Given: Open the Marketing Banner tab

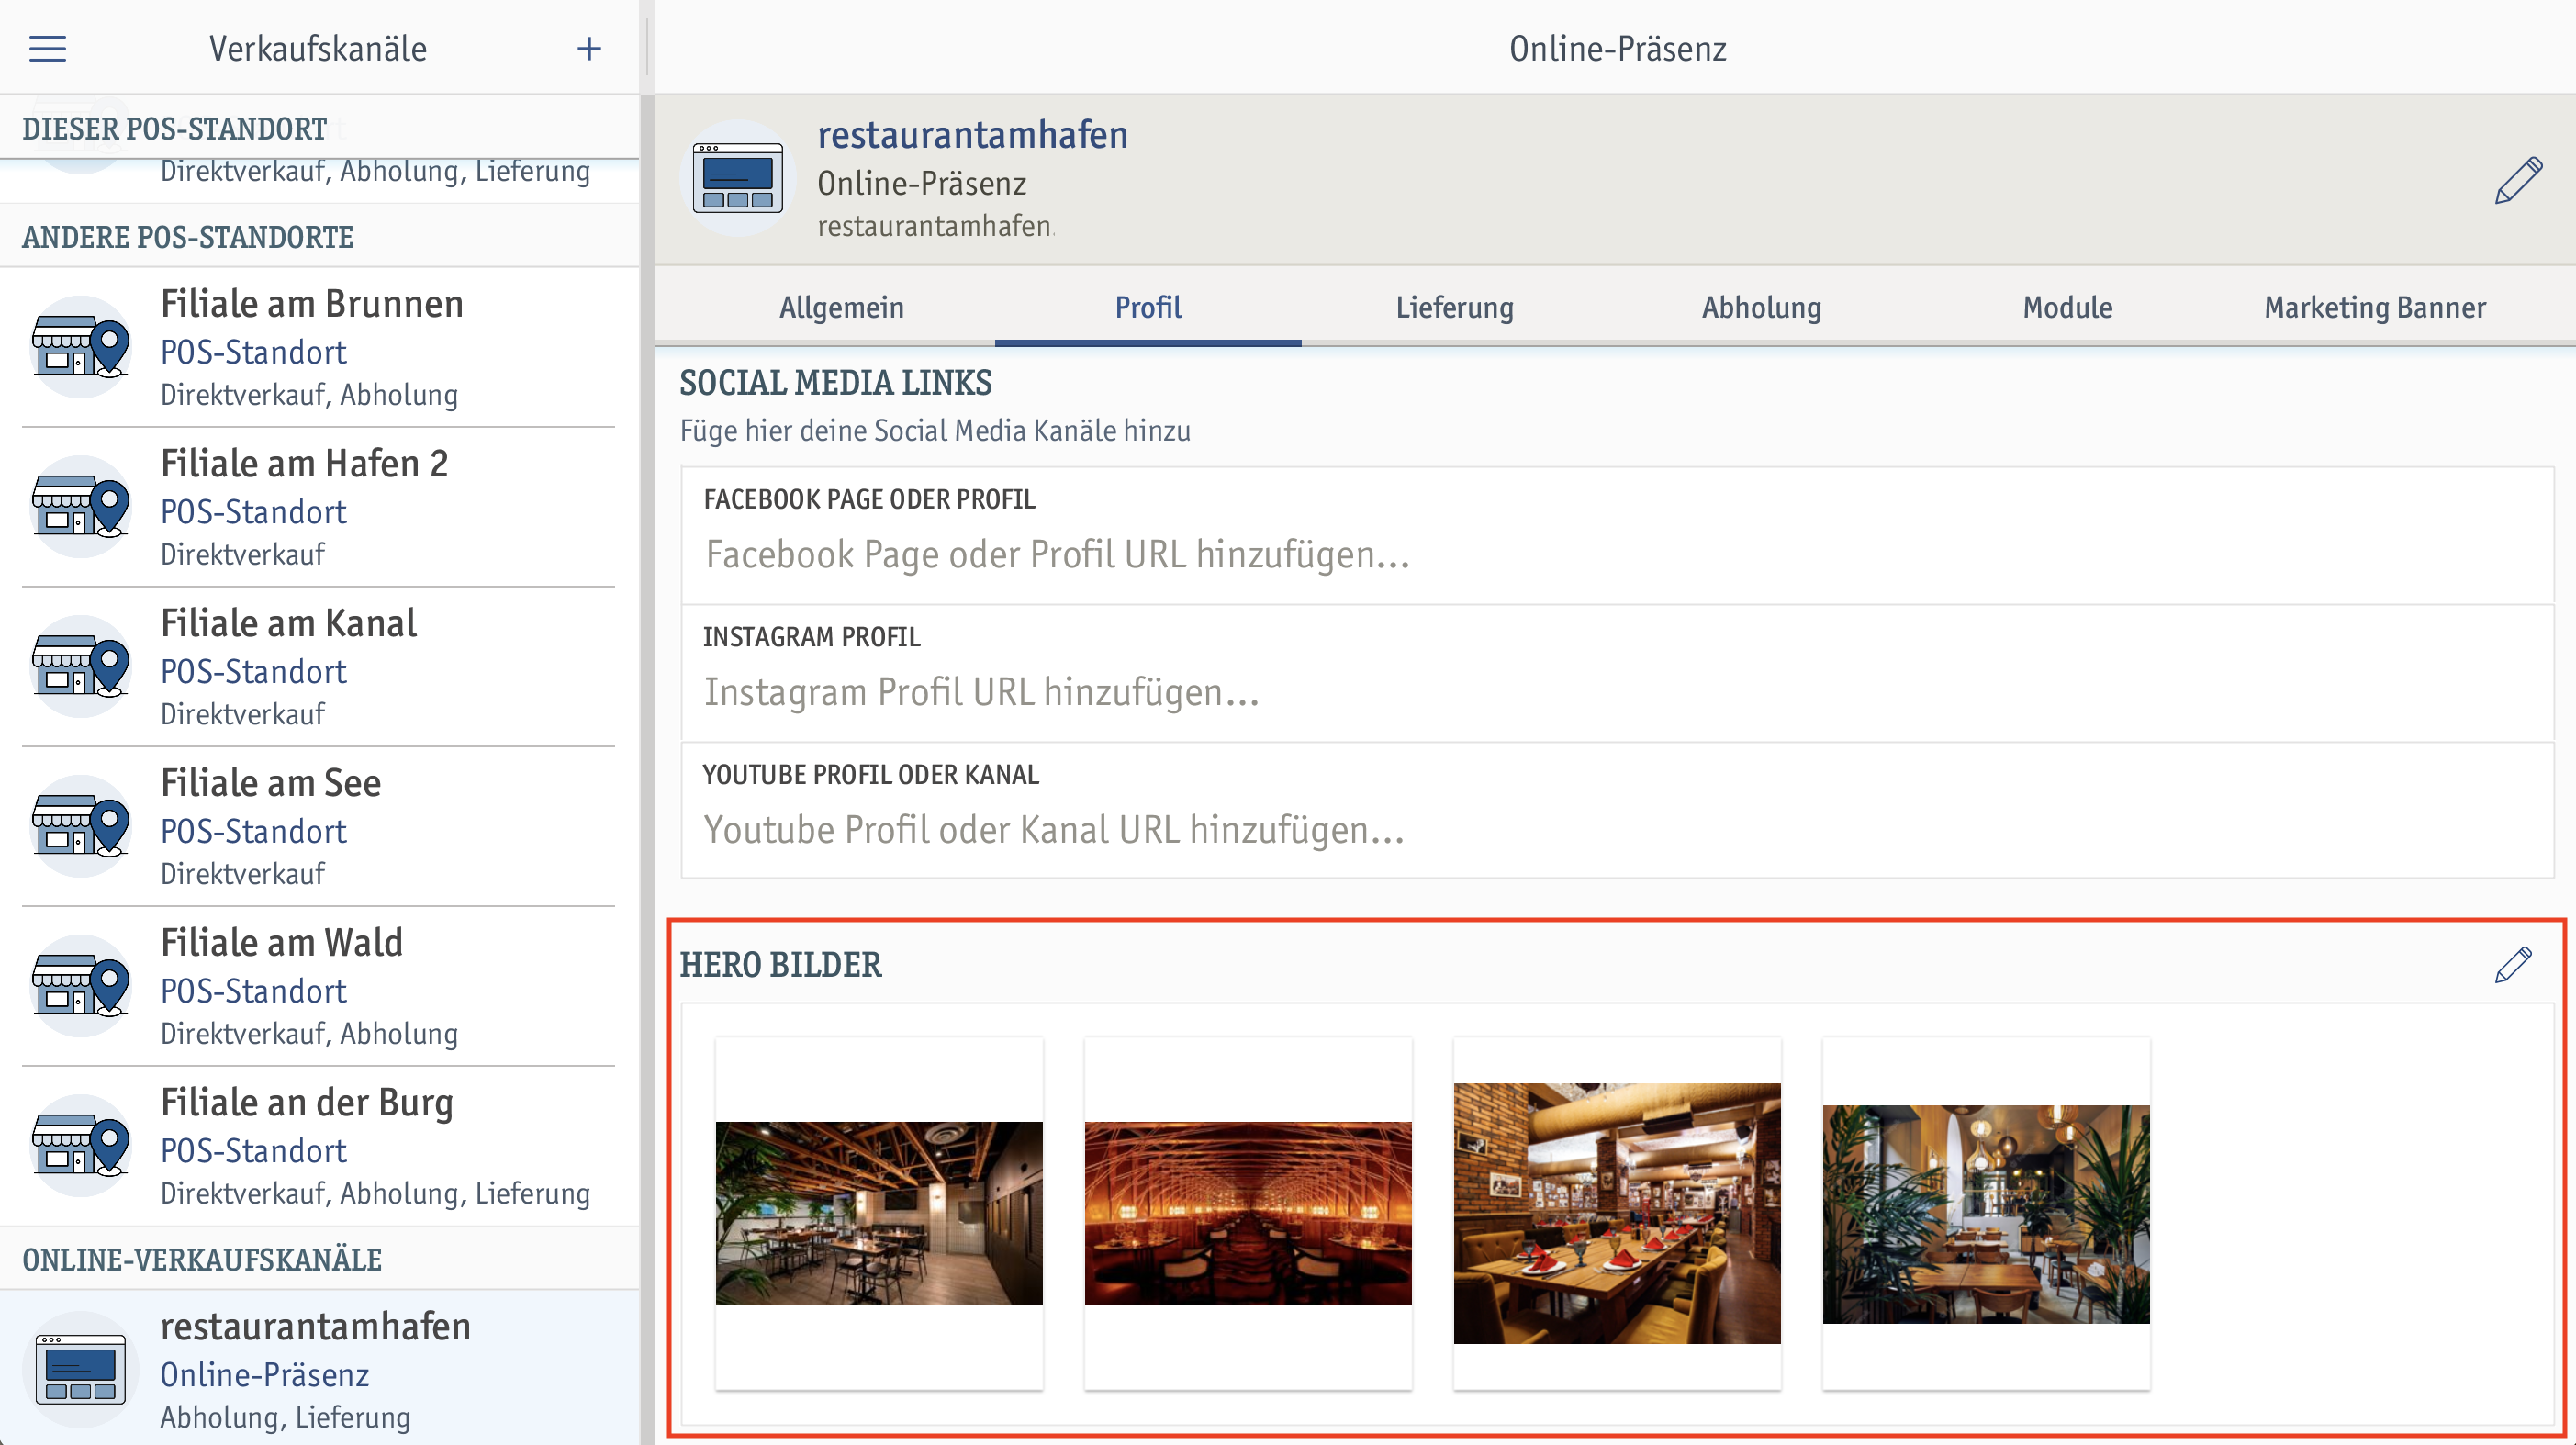Looking at the screenshot, I should click(2375, 307).
